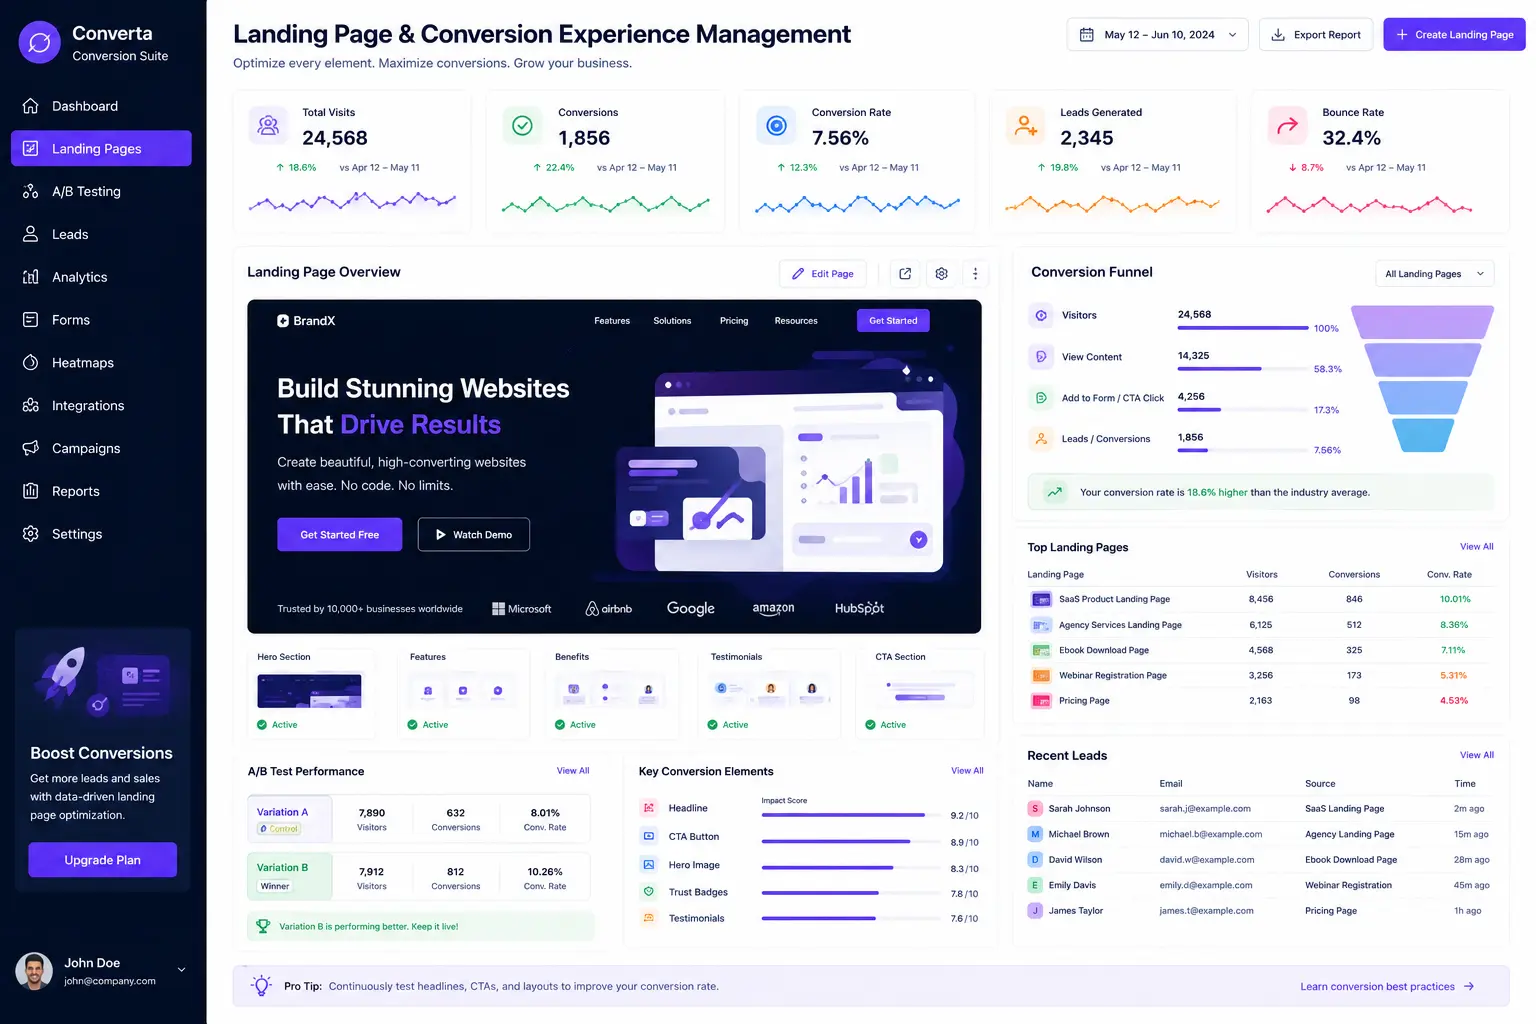
Task: Click the Visitors funnel stage icon
Action: (1041, 315)
